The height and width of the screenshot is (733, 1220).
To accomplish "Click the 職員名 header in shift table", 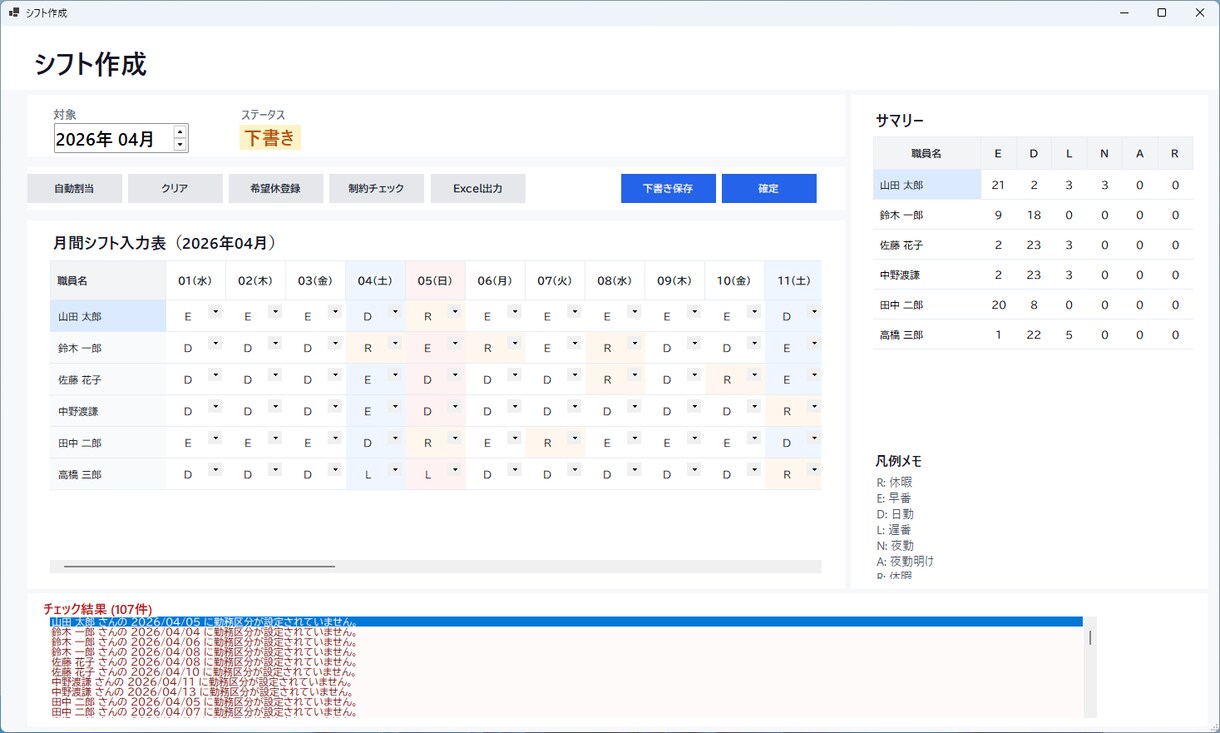I will coord(107,281).
